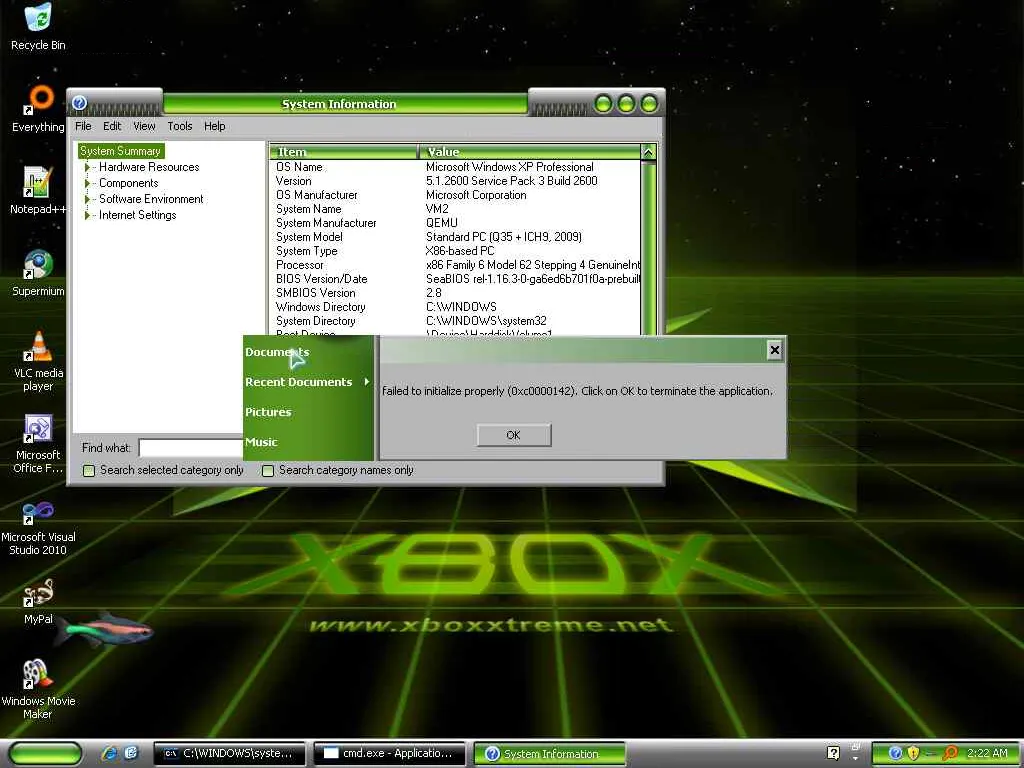Expand Components tree node
The height and width of the screenshot is (768, 1024).
click(87, 184)
